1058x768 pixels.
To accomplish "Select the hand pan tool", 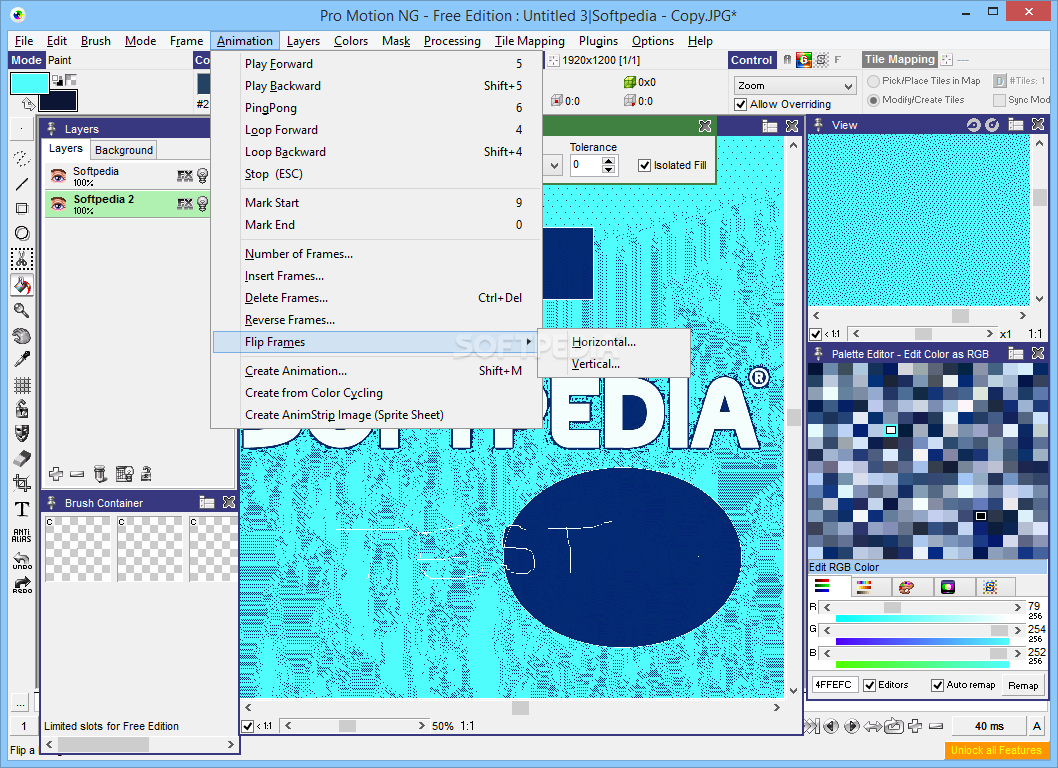I will click(x=22, y=335).
